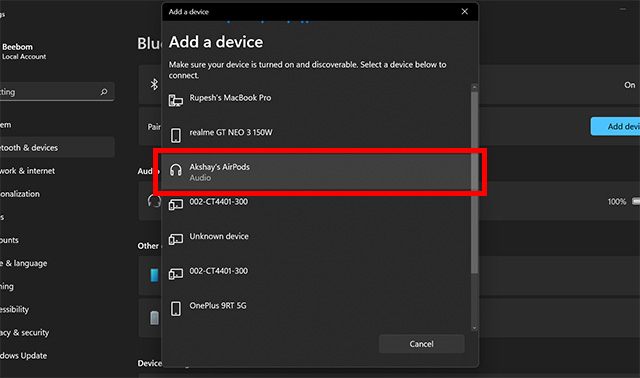The height and width of the screenshot is (378, 640).
Task: Click the Beebom Local Account profile
Action: (24, 51)
